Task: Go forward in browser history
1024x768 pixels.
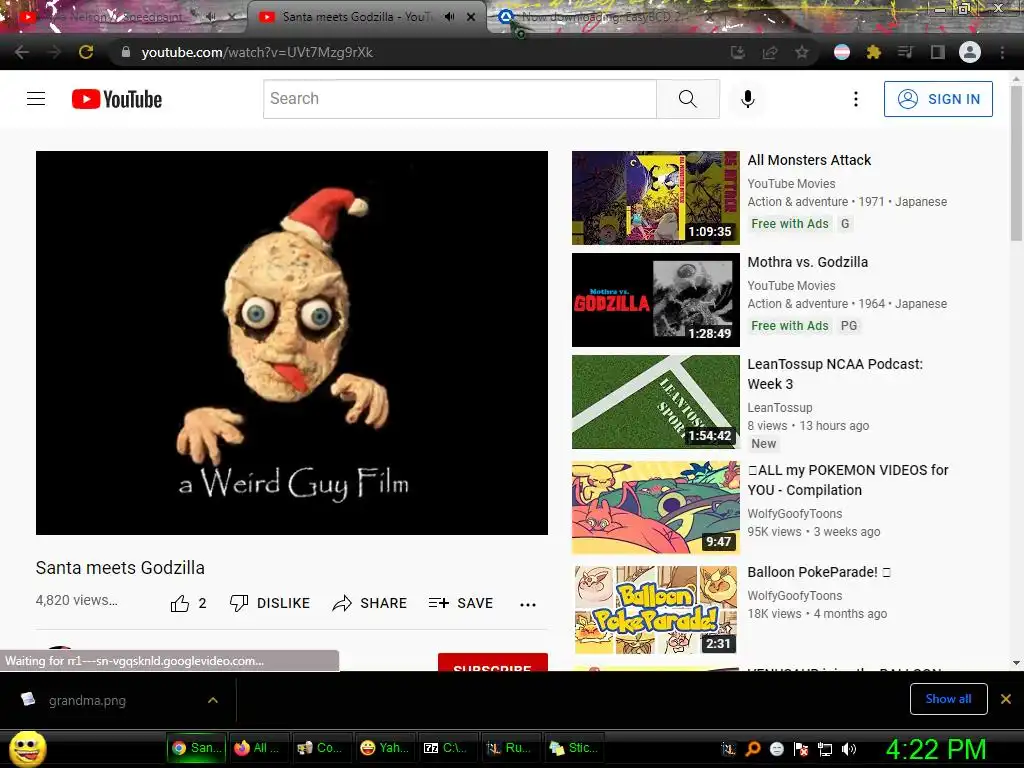Action: [54, 52]
